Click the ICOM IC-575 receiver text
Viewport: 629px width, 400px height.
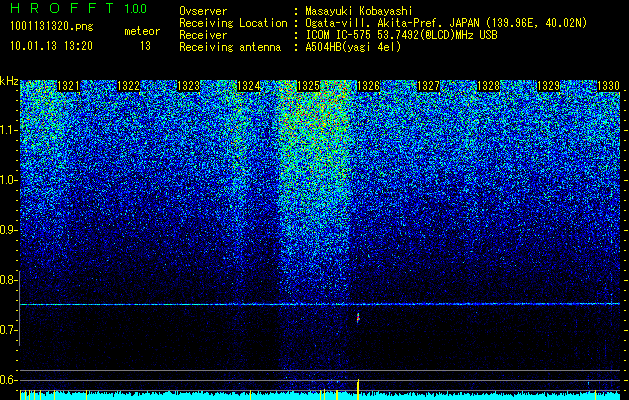pos(401,35)
